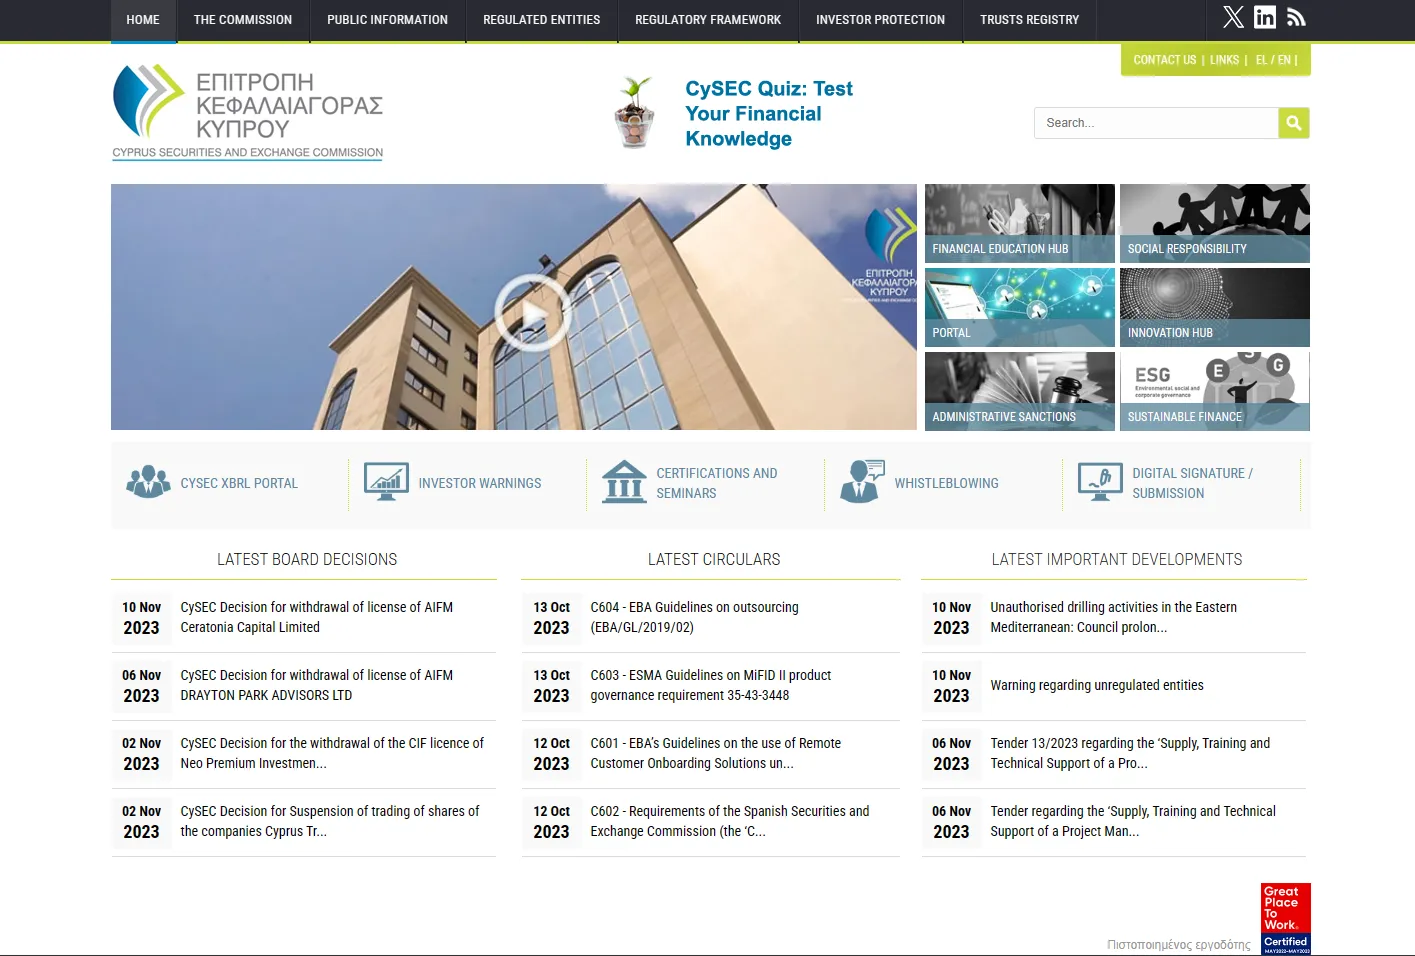Open the Social Responsibility tile

1215,223
